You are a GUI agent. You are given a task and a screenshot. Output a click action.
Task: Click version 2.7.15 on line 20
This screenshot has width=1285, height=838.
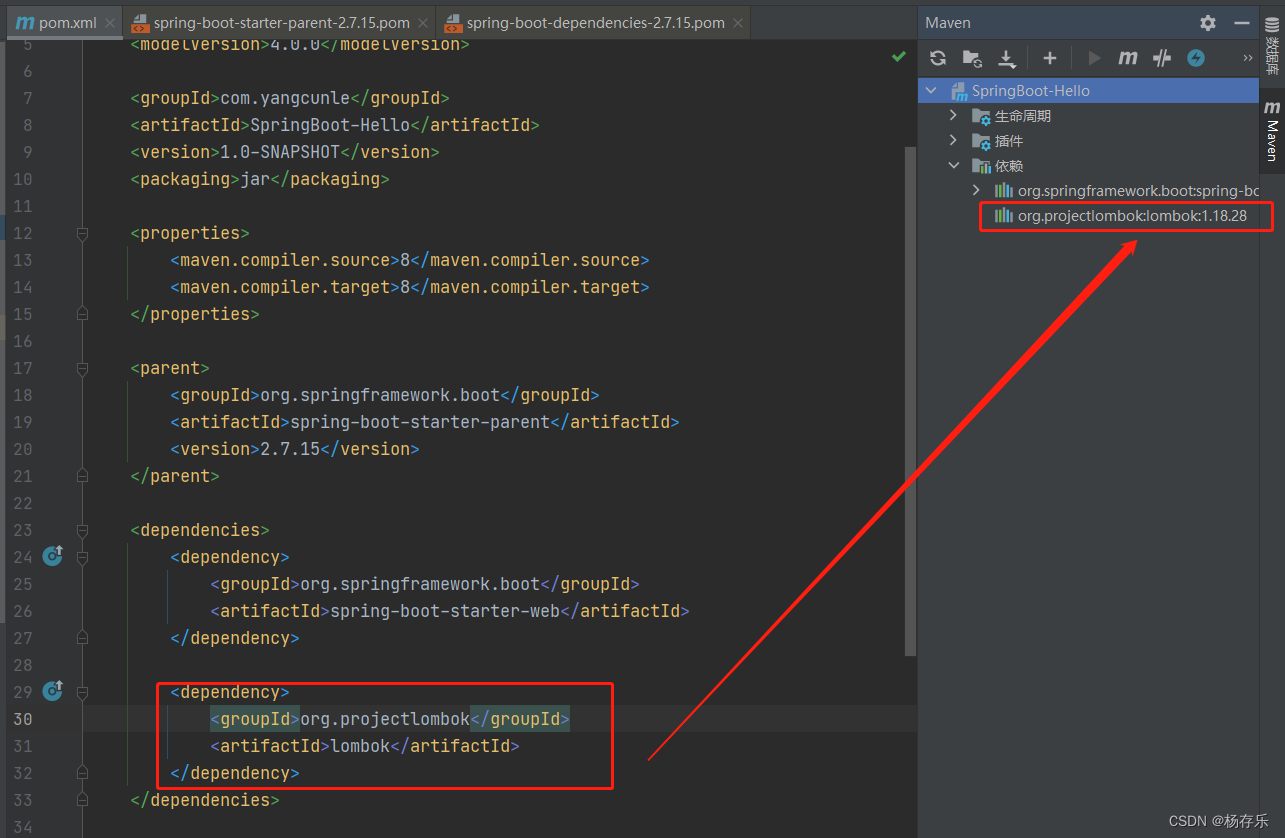pyautogui.click(x=290, y=449)
